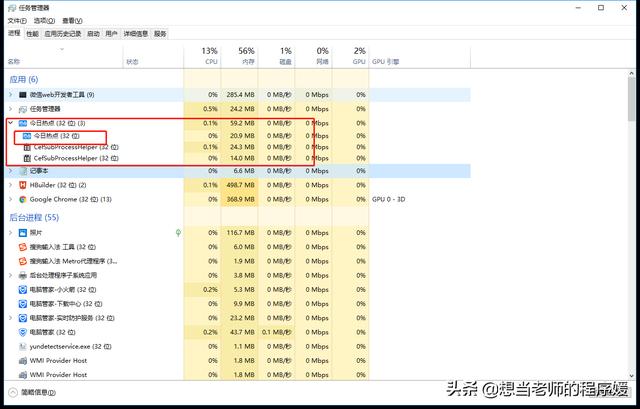640x409 pixels.
Task: Click the 今日热点 (32 位) (3) group icon
Action: (23, 123)
